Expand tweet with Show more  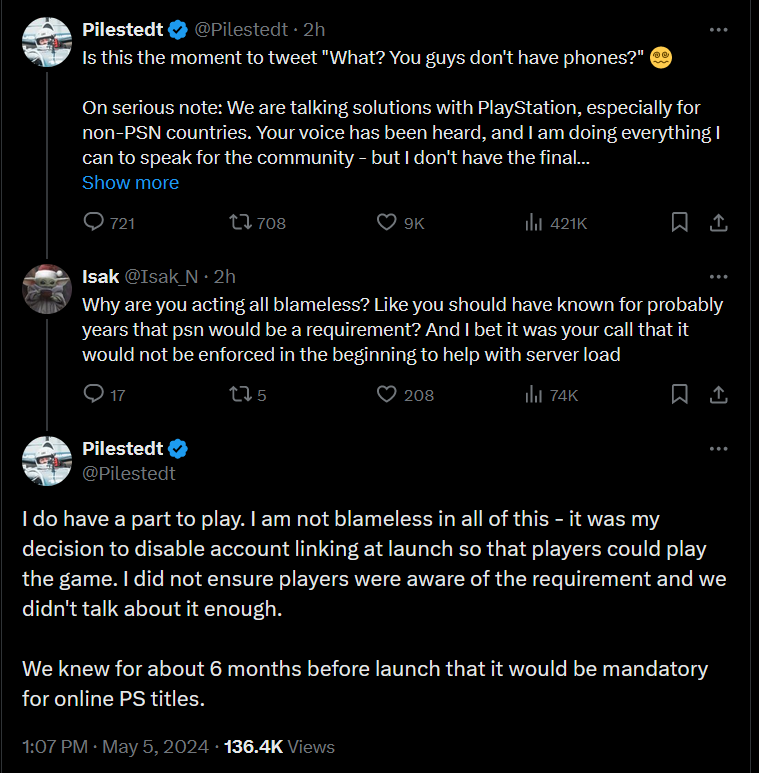tap(130, 183)
